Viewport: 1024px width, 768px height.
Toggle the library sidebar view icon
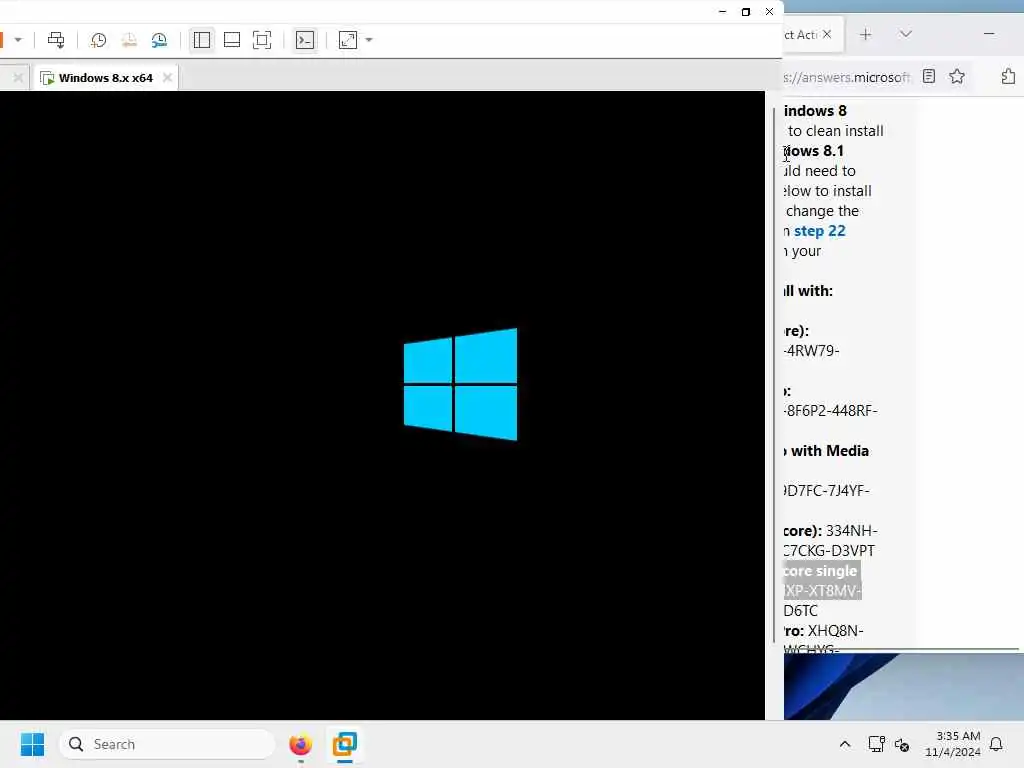pyautogui.click(x=202, y=40)
